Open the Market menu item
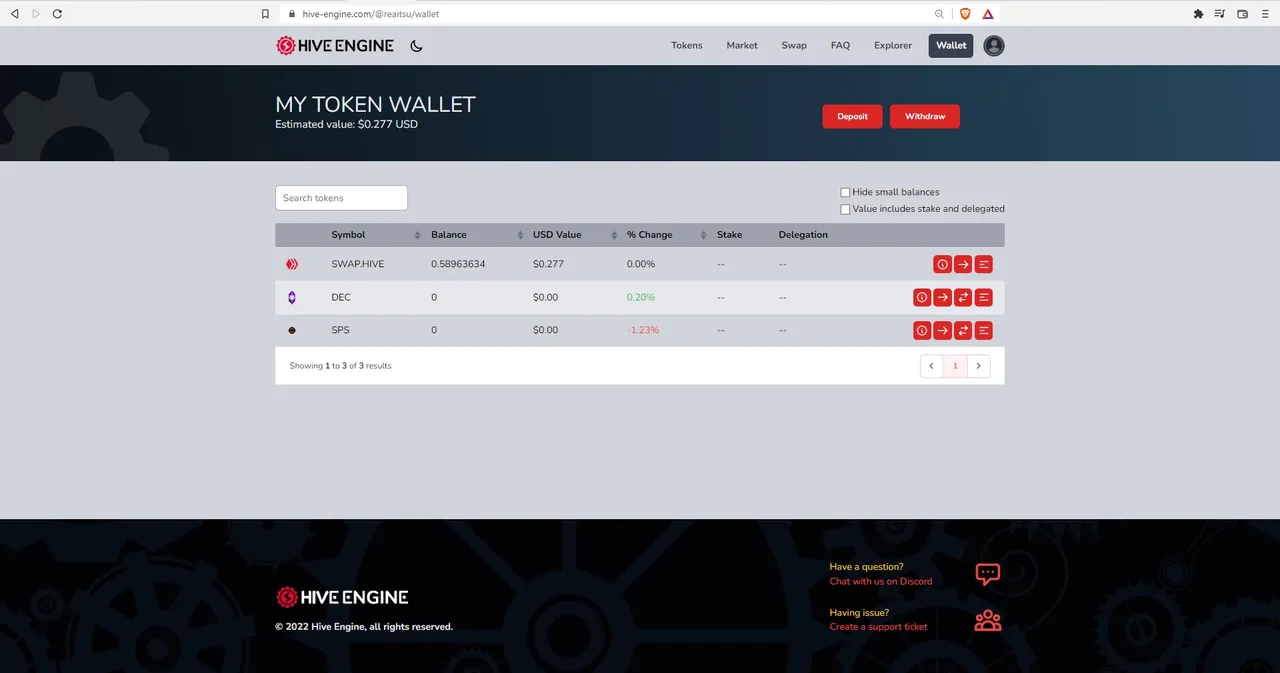 pos(742,45)
